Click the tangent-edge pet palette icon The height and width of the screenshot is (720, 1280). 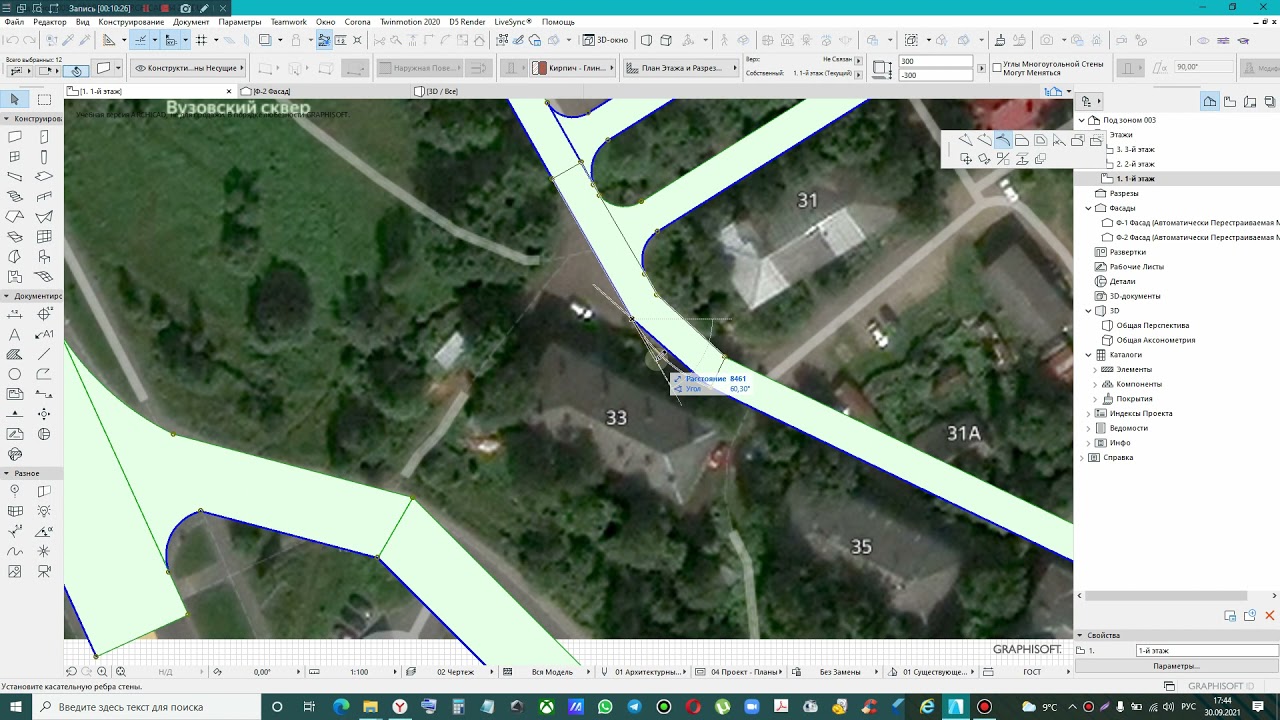click(1003, 141)
